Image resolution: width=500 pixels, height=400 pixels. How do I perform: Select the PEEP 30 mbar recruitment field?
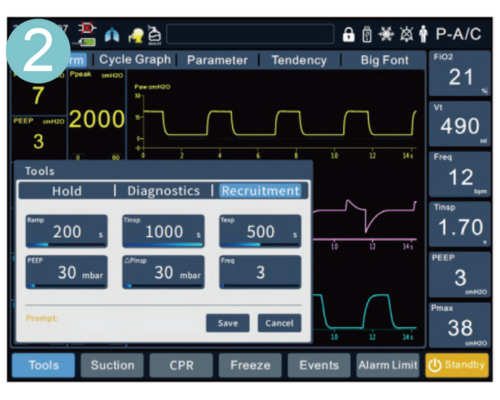tap(67, 272)
